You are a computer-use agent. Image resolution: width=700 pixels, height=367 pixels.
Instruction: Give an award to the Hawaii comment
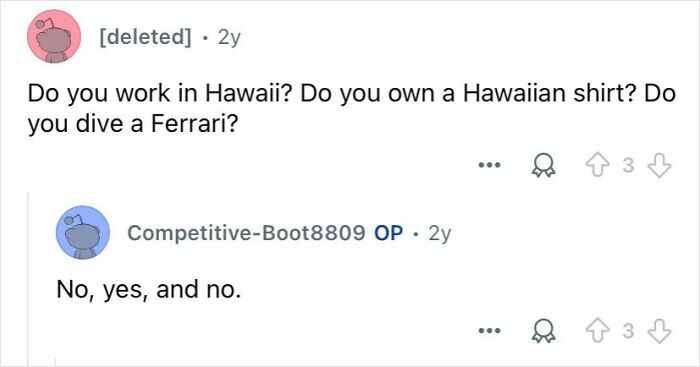tap(543, 167)
